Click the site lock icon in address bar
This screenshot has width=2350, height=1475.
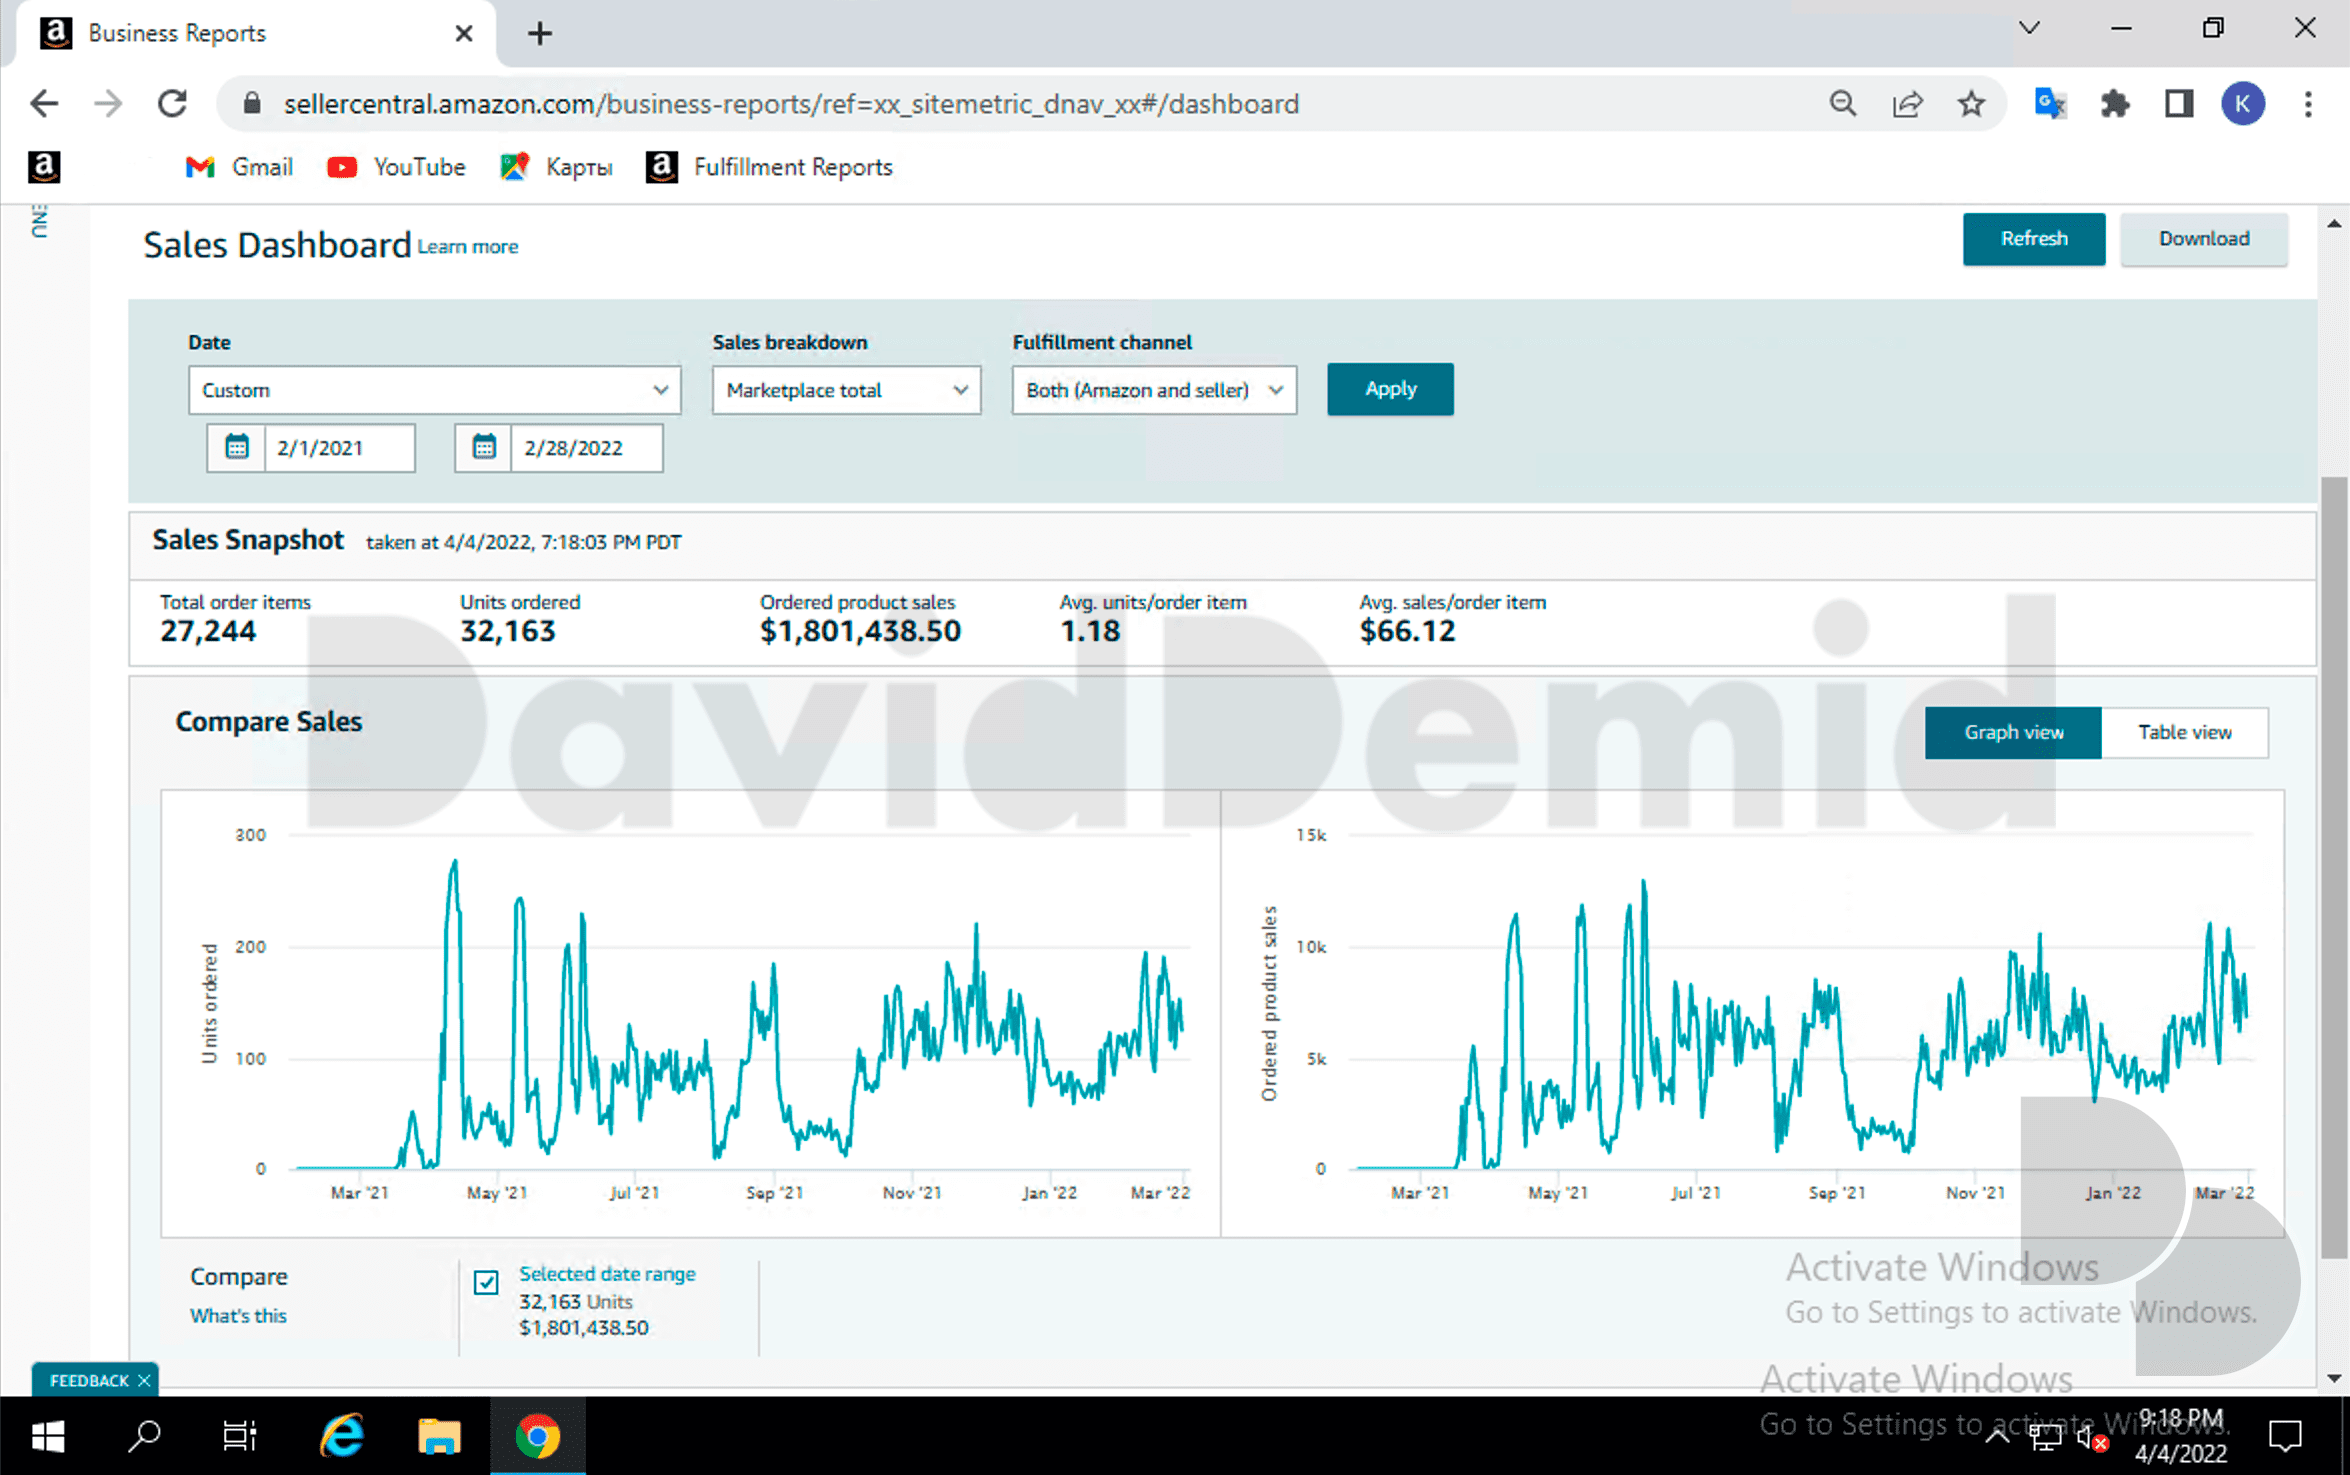click(252, 104)
